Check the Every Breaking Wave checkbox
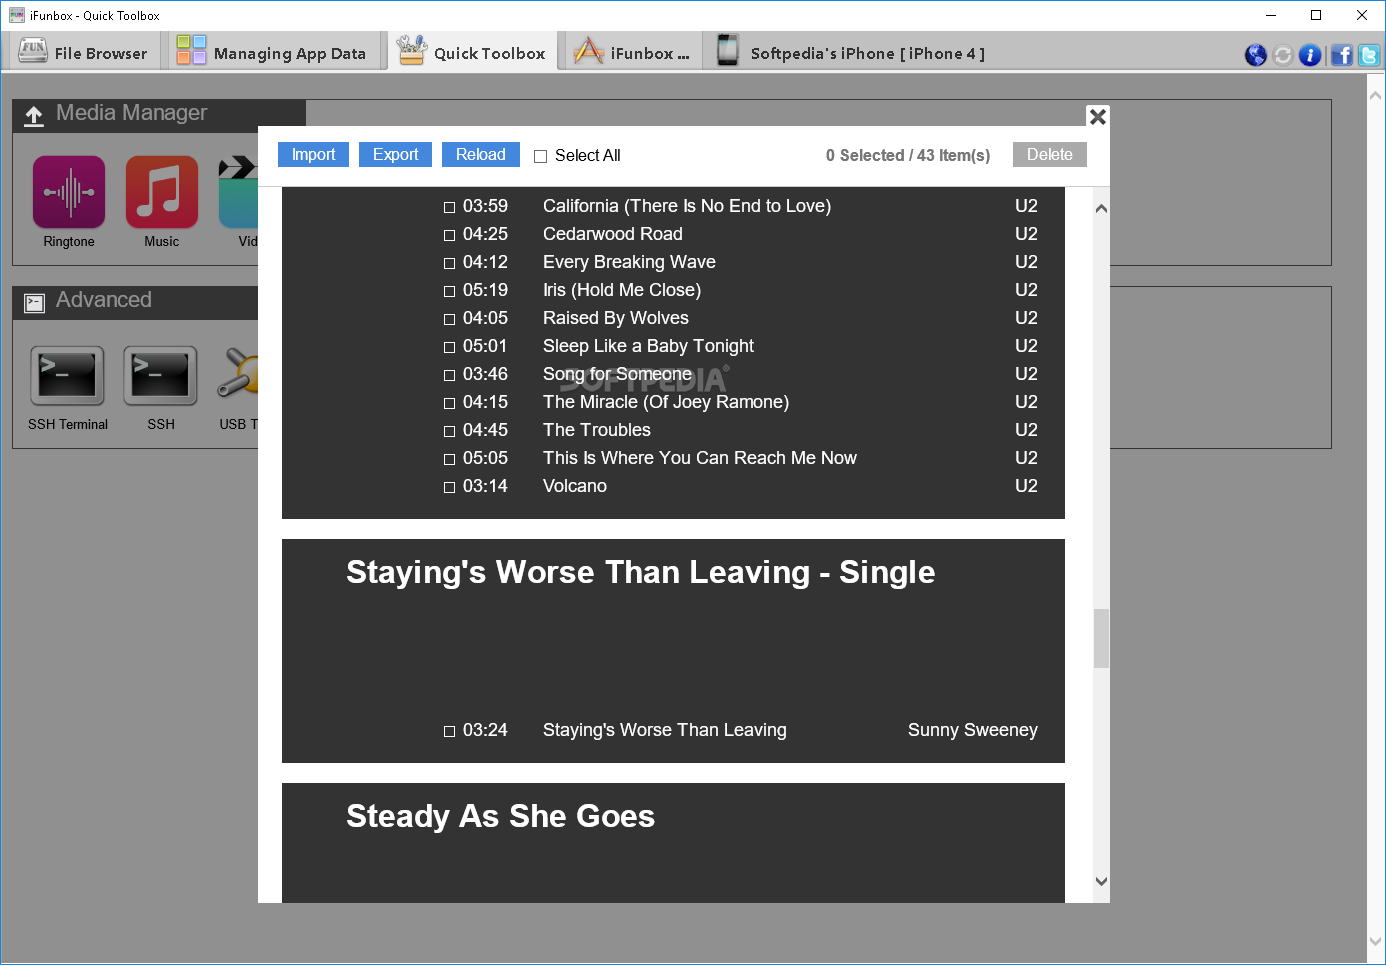 click(x=450, y=263)
